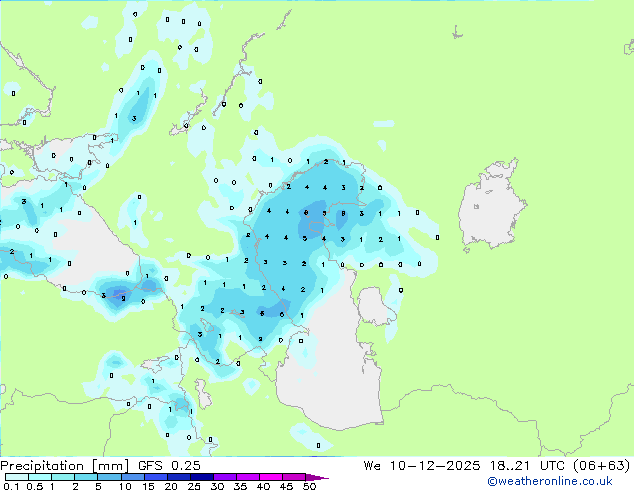Click the "GFS 0.25" model label
This screenshot has width=634, height=490.
click(x=169, y=466)
